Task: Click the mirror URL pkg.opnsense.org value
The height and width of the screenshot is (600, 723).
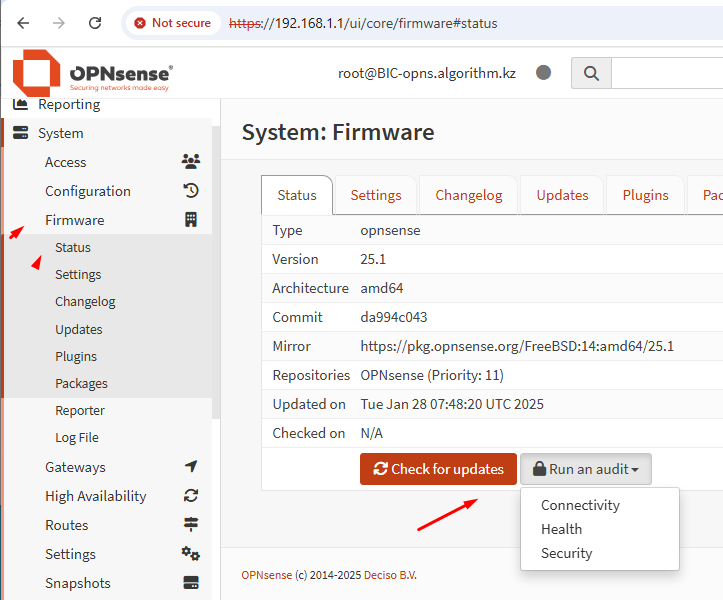Action: coord(517,346)
